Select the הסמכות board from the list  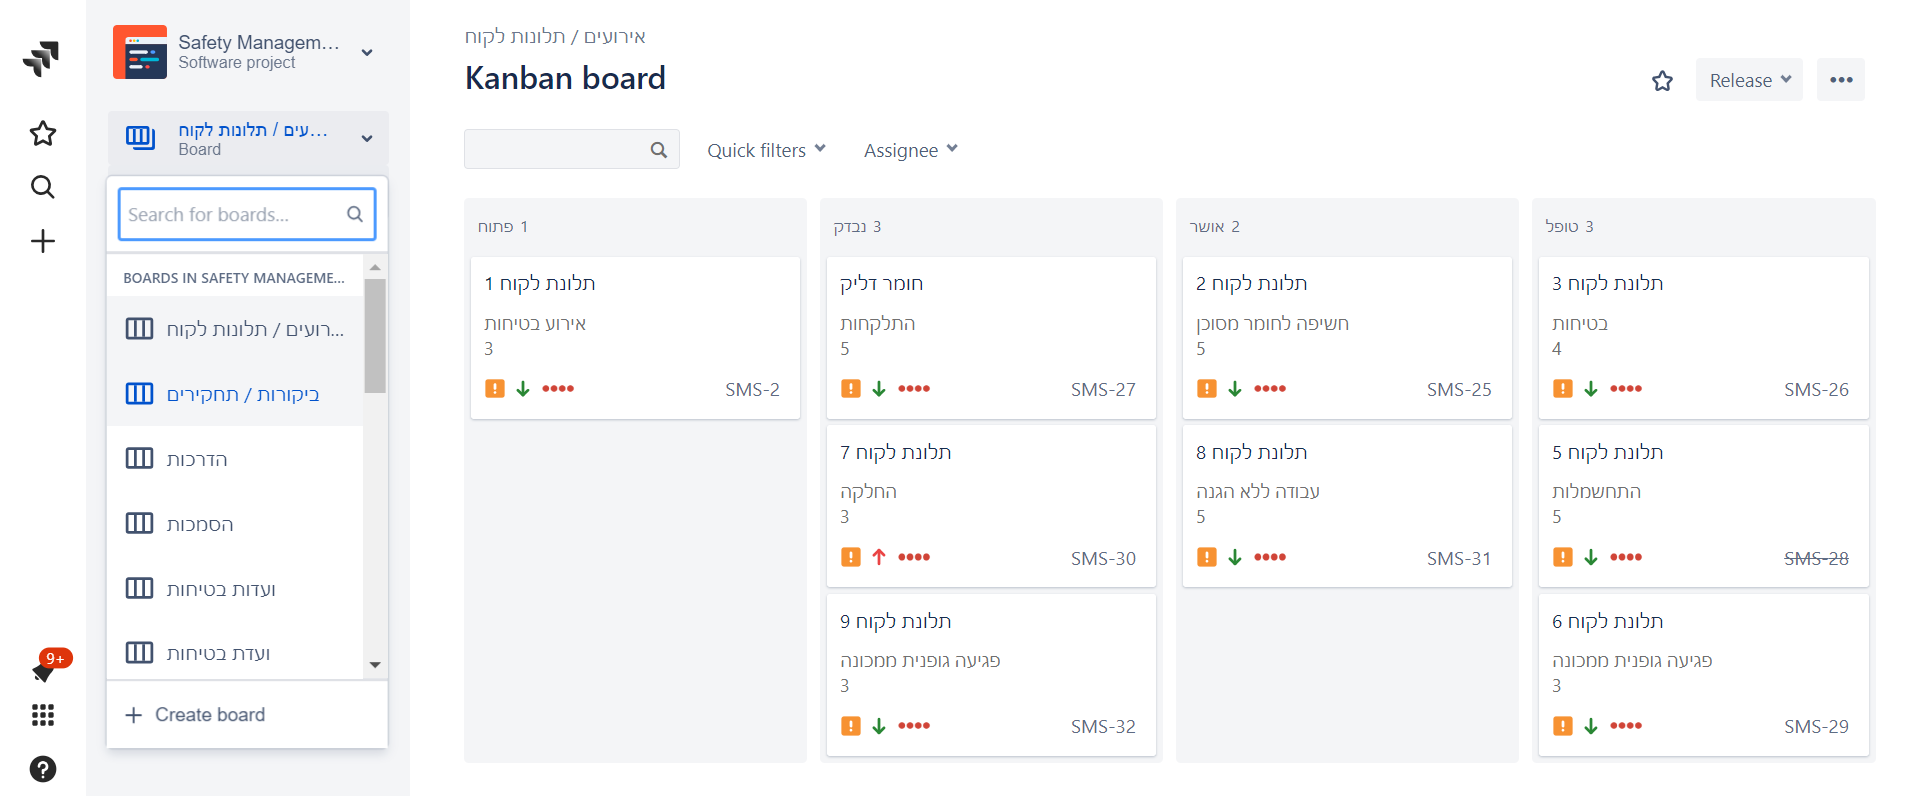point(199,524)
